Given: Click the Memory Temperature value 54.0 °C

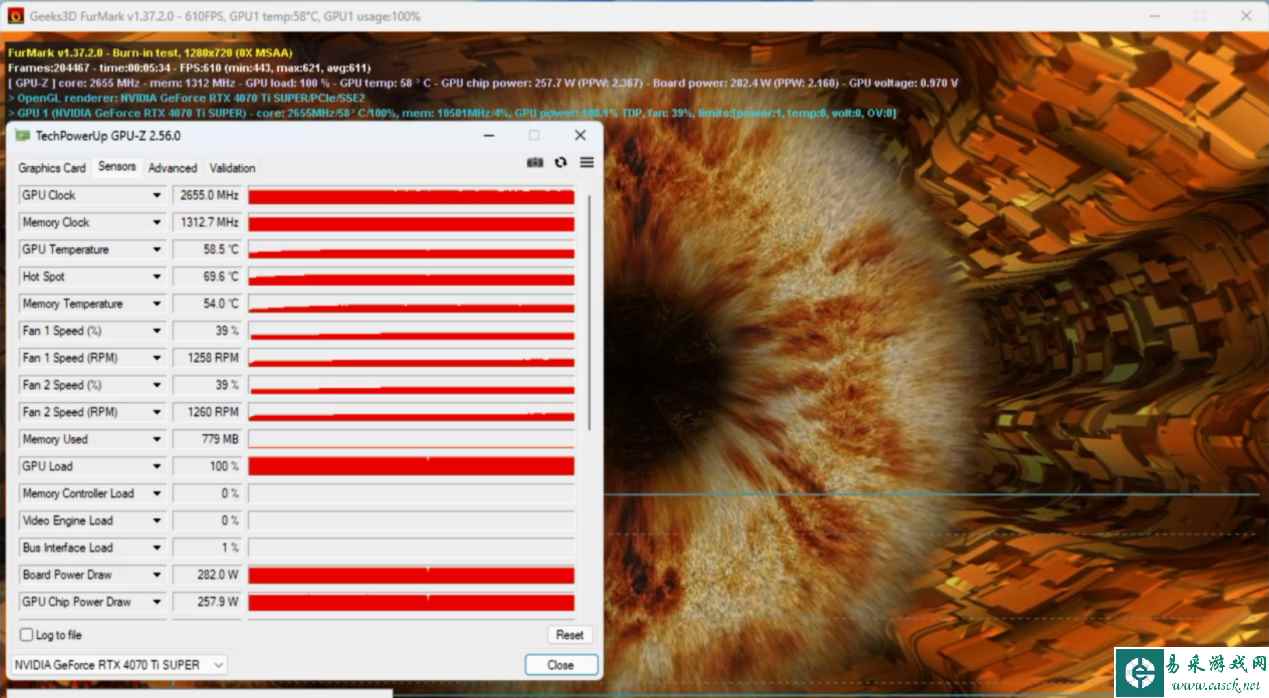Looking at the screenshot, I should 208,304.
